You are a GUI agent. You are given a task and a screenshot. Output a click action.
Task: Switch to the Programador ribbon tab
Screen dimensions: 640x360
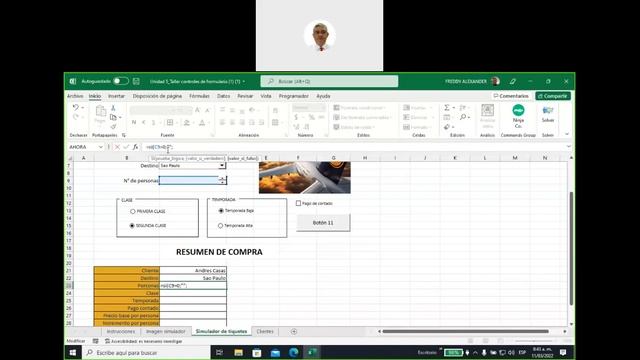click(x=293, y=96)
